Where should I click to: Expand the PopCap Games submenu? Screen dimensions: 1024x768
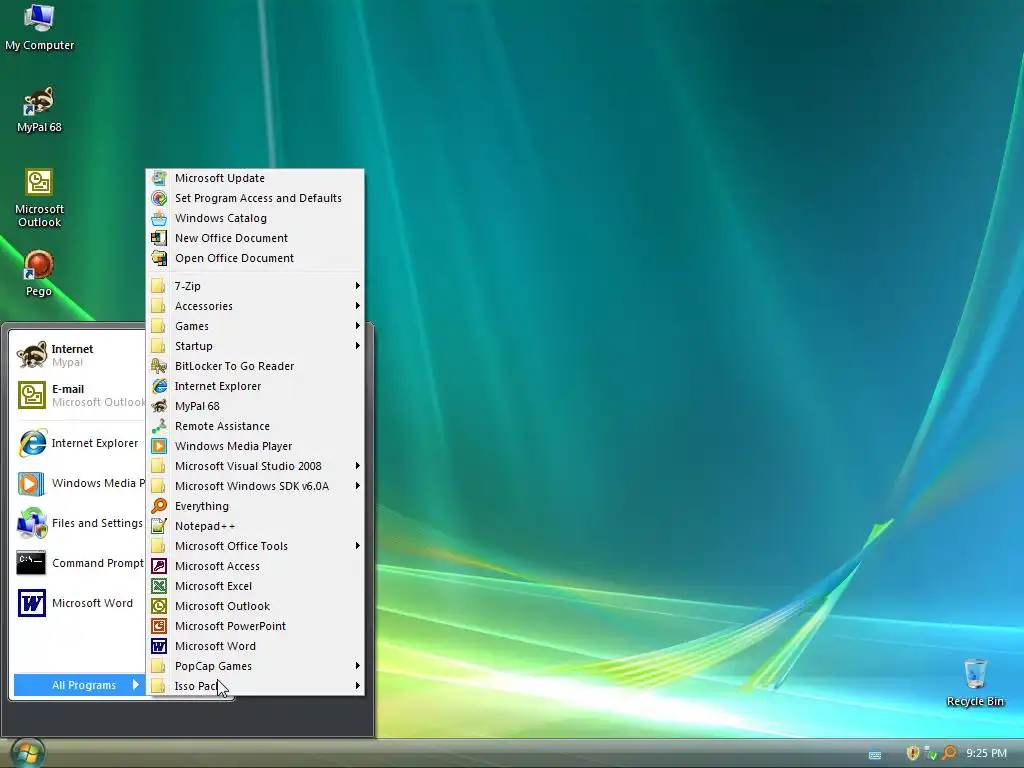[x=255, y=666]
